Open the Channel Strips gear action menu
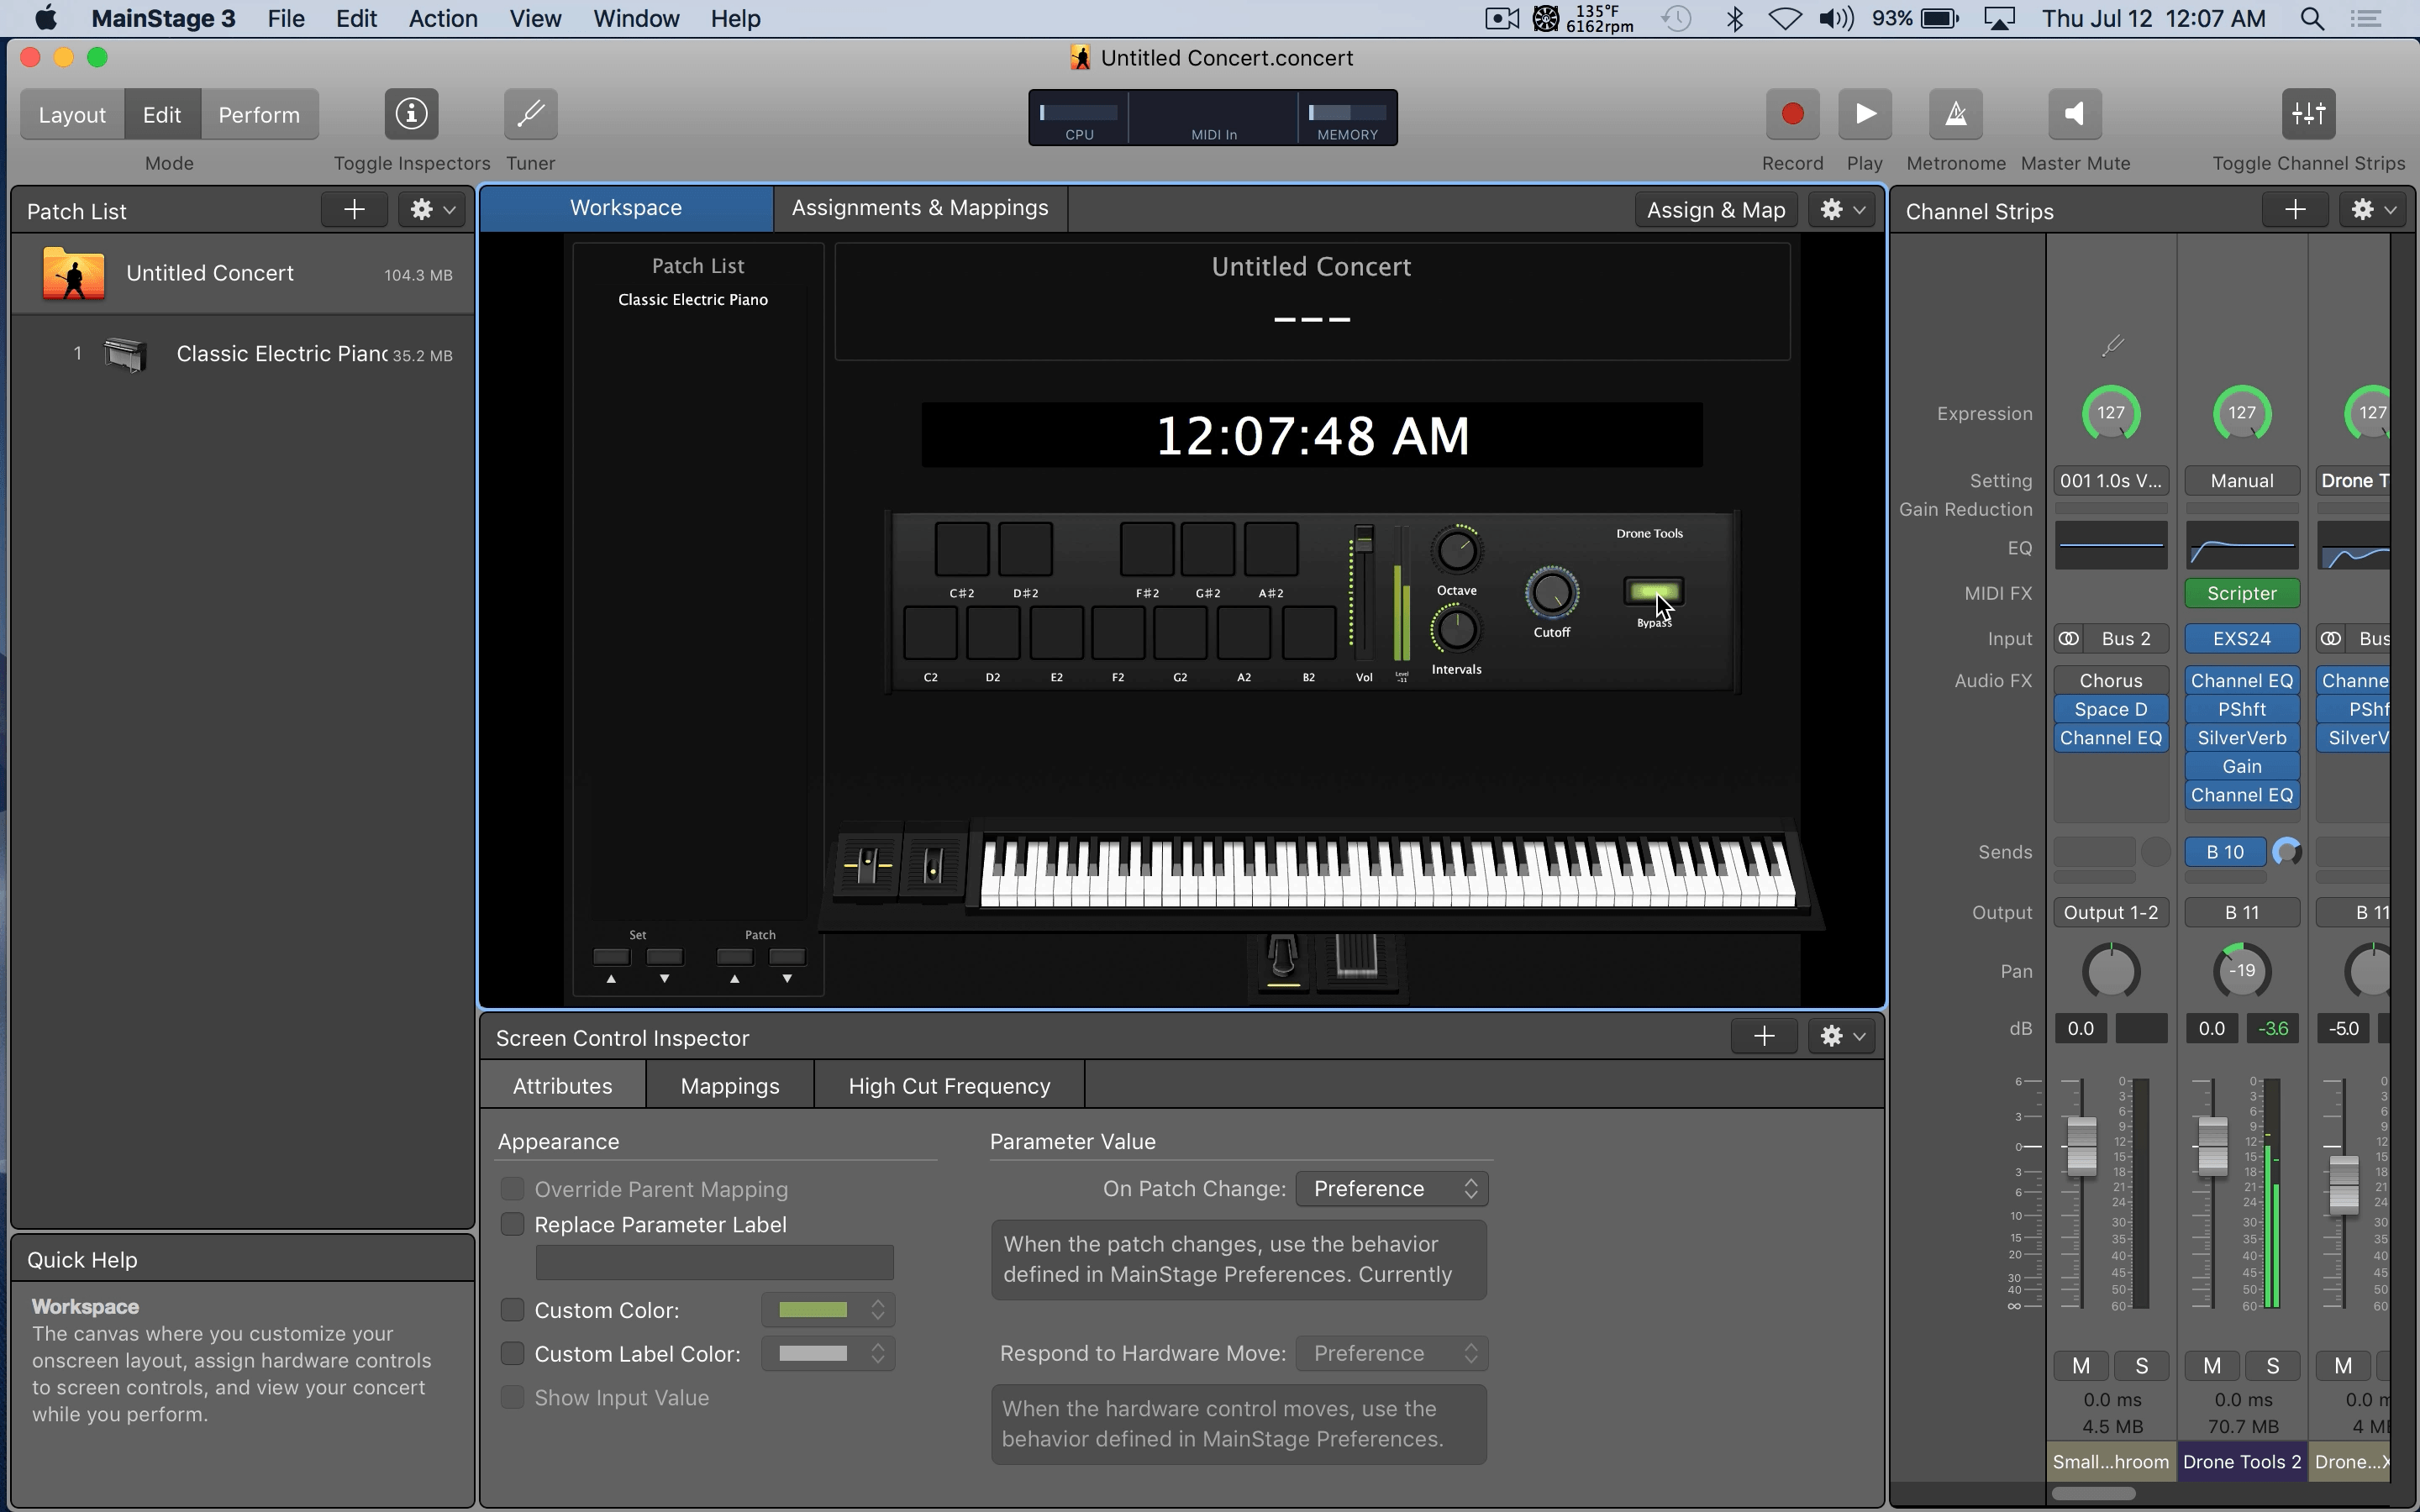This screenshot has width=2420, height=1512. [2373, 210]
